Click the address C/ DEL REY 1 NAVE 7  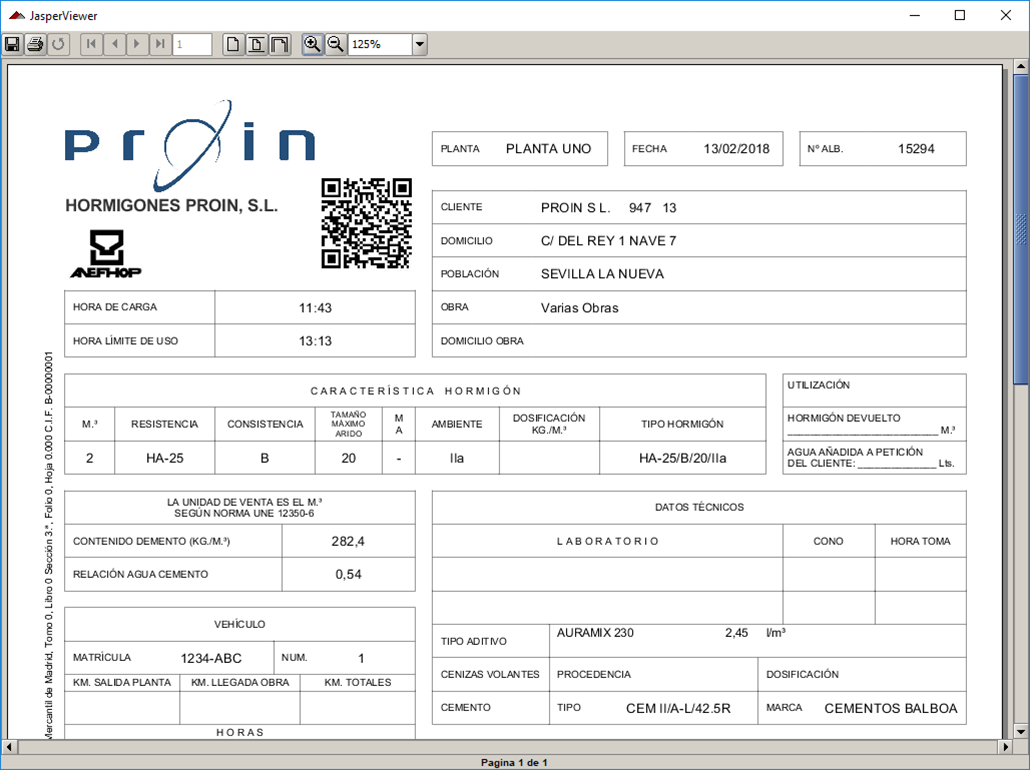pos(608,241)
